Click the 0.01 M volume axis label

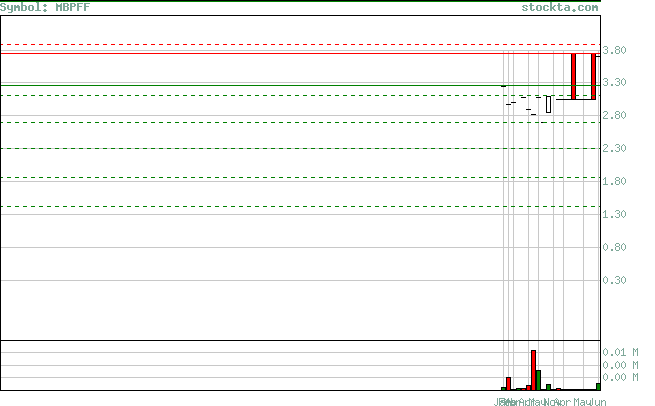tap(620, 352)
